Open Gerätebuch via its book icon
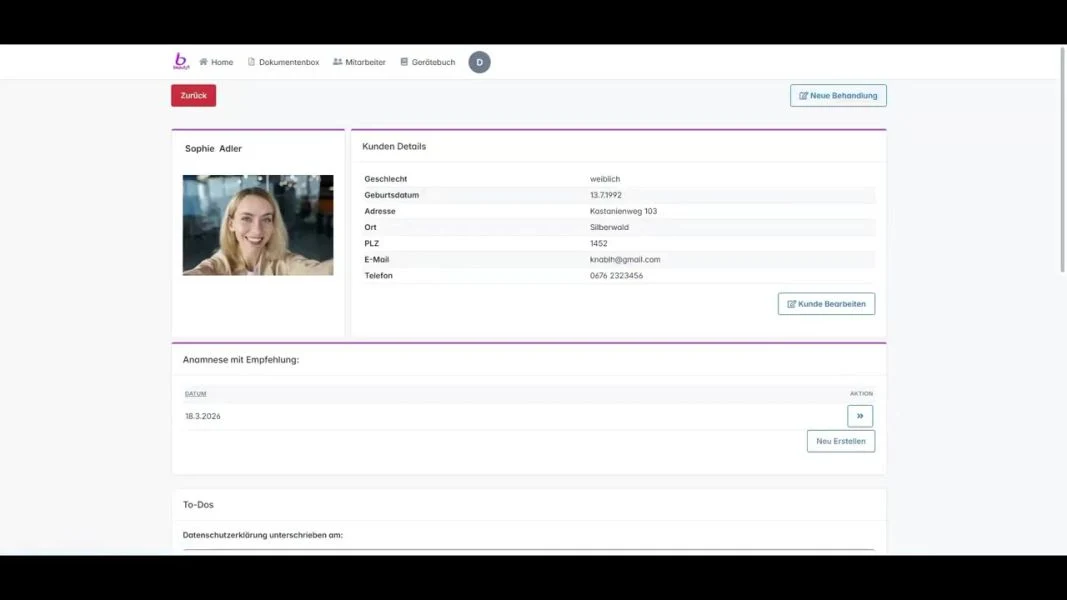 point(404,62)
